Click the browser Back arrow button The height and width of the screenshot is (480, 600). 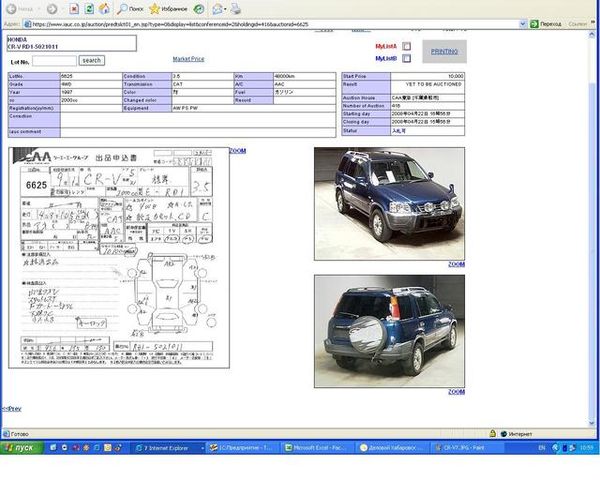(19, 9)
